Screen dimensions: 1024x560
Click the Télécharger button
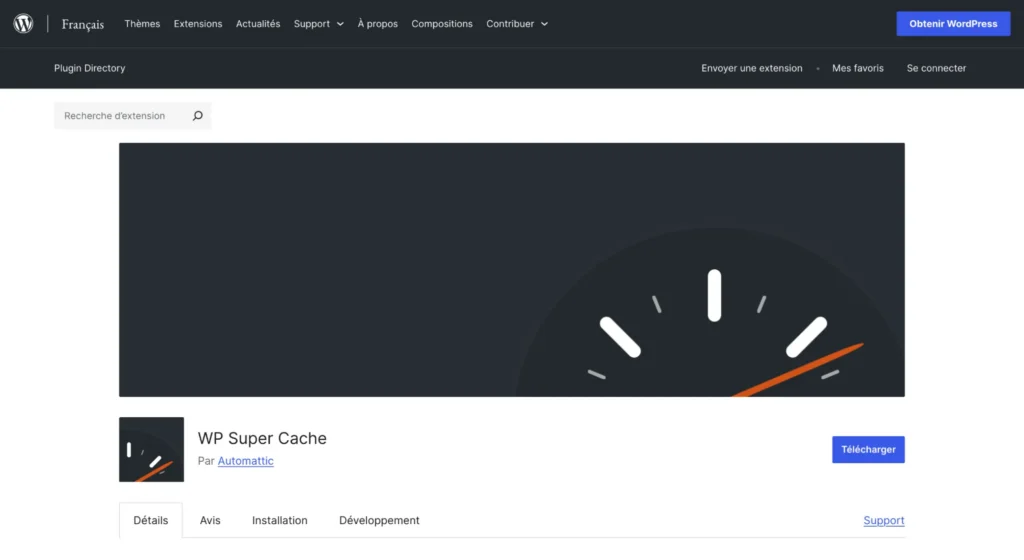point(869,450)
